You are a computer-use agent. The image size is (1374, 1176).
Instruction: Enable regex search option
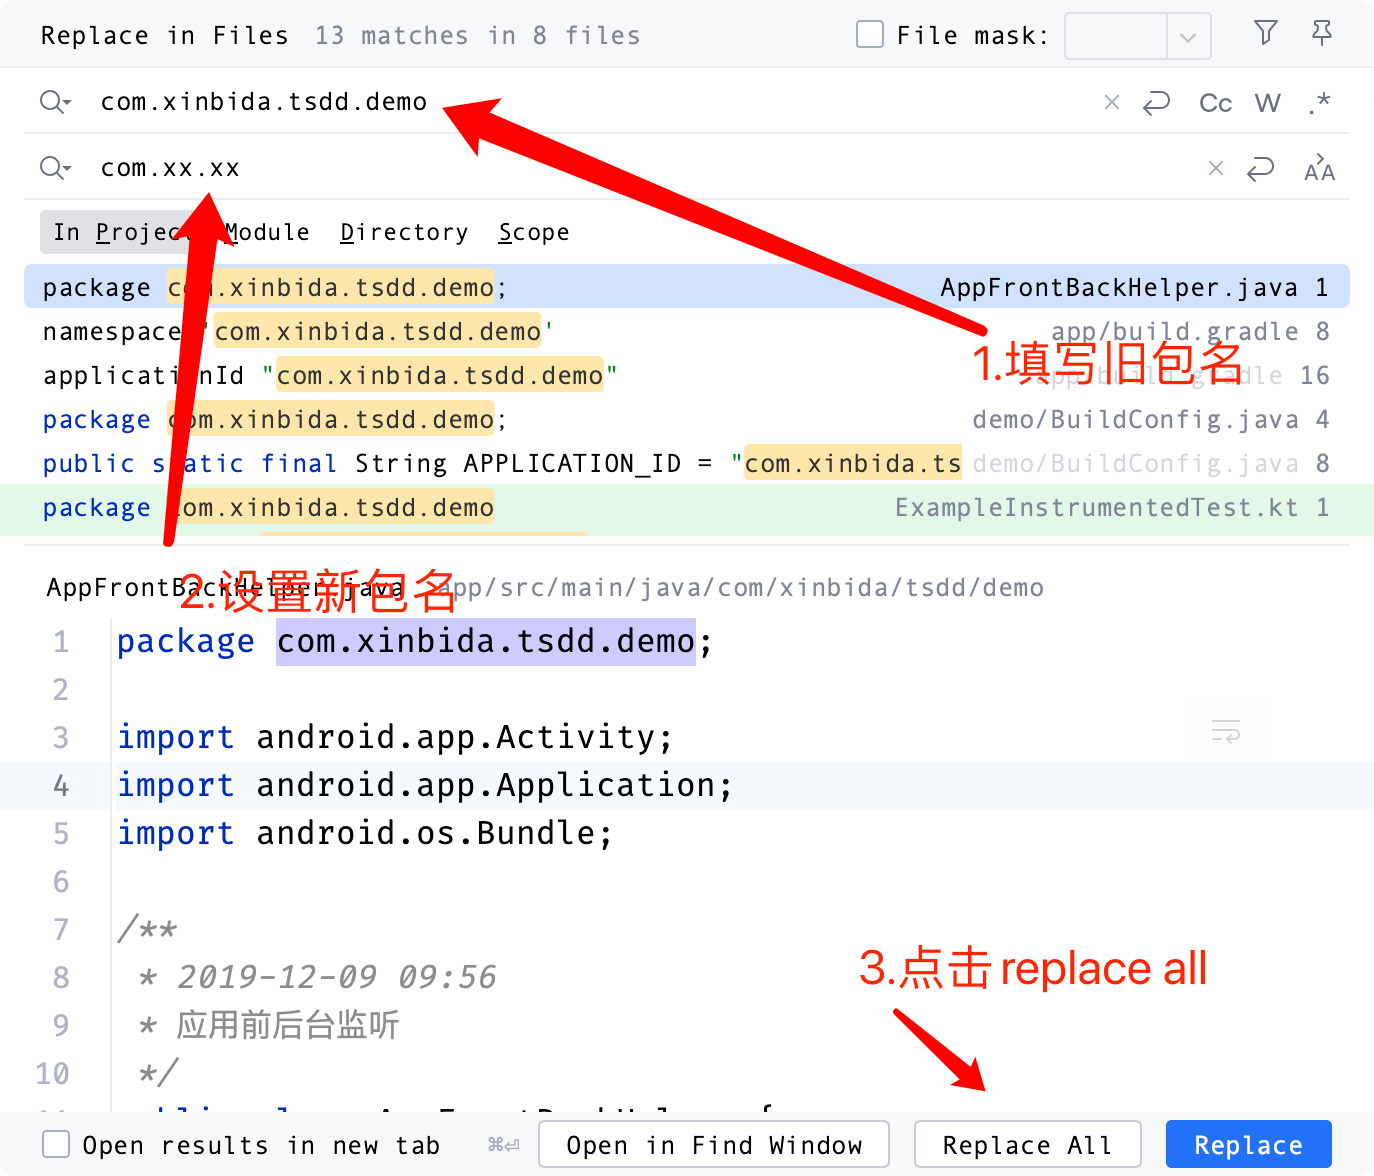click(1319, 102)
